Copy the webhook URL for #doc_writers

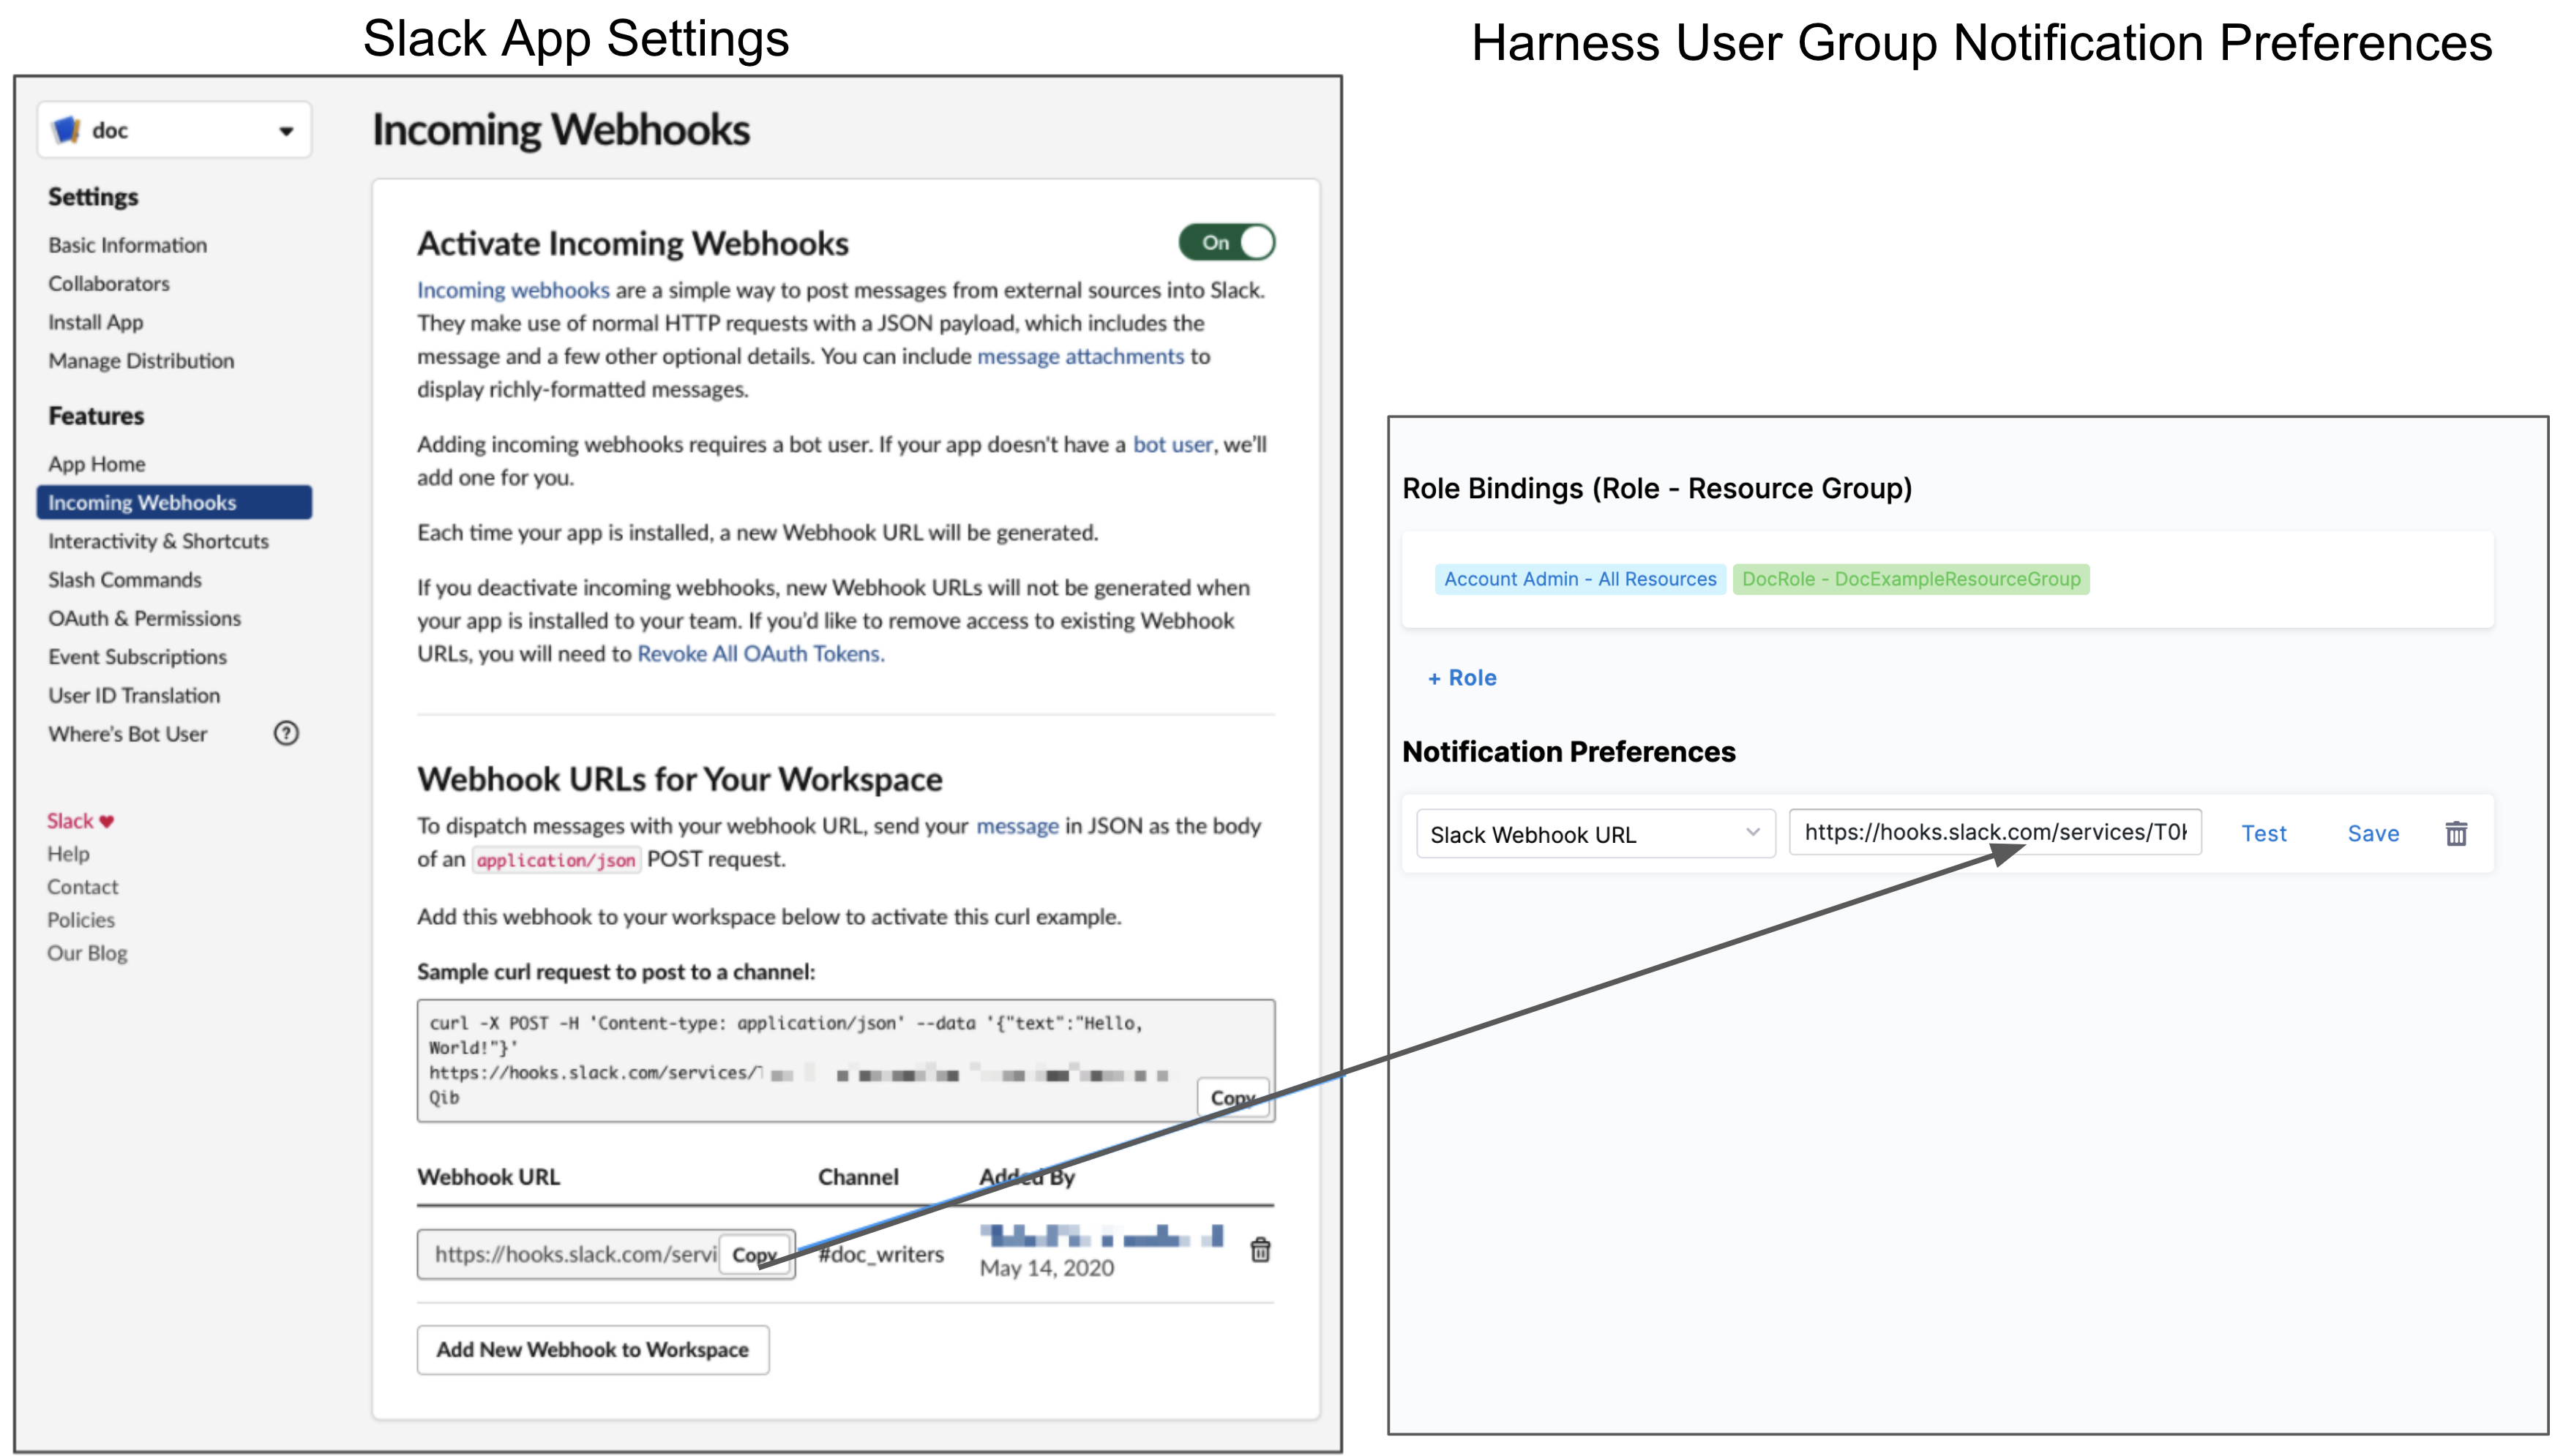pos(755,1254)
